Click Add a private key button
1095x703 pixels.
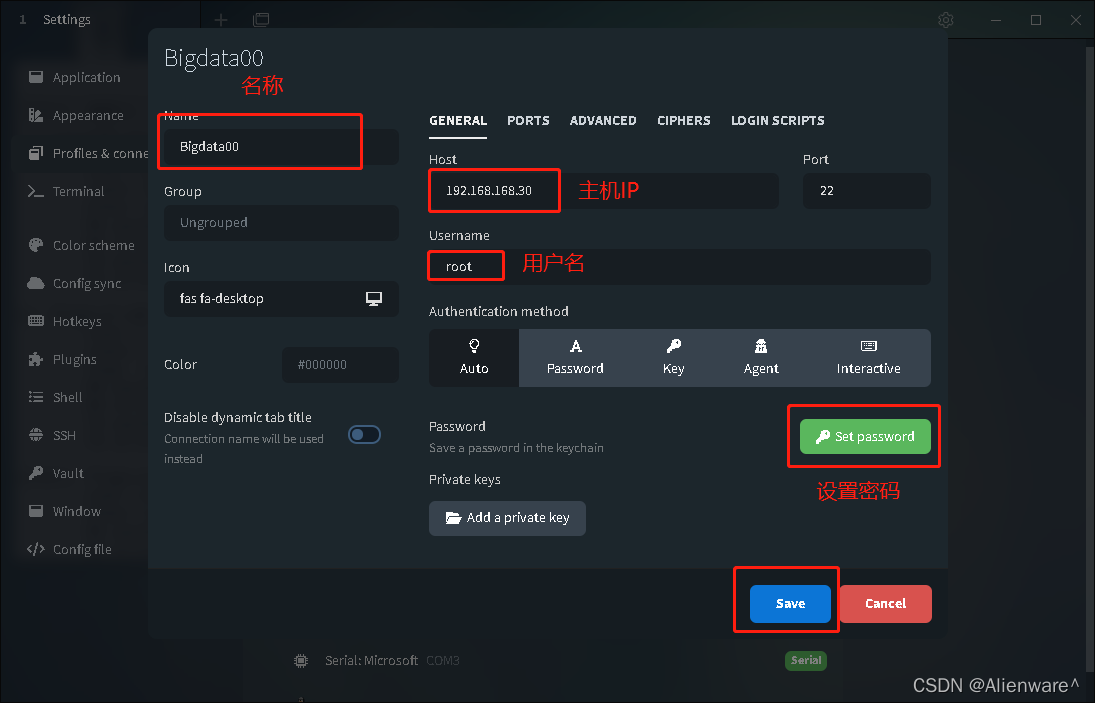click(508, 518)
